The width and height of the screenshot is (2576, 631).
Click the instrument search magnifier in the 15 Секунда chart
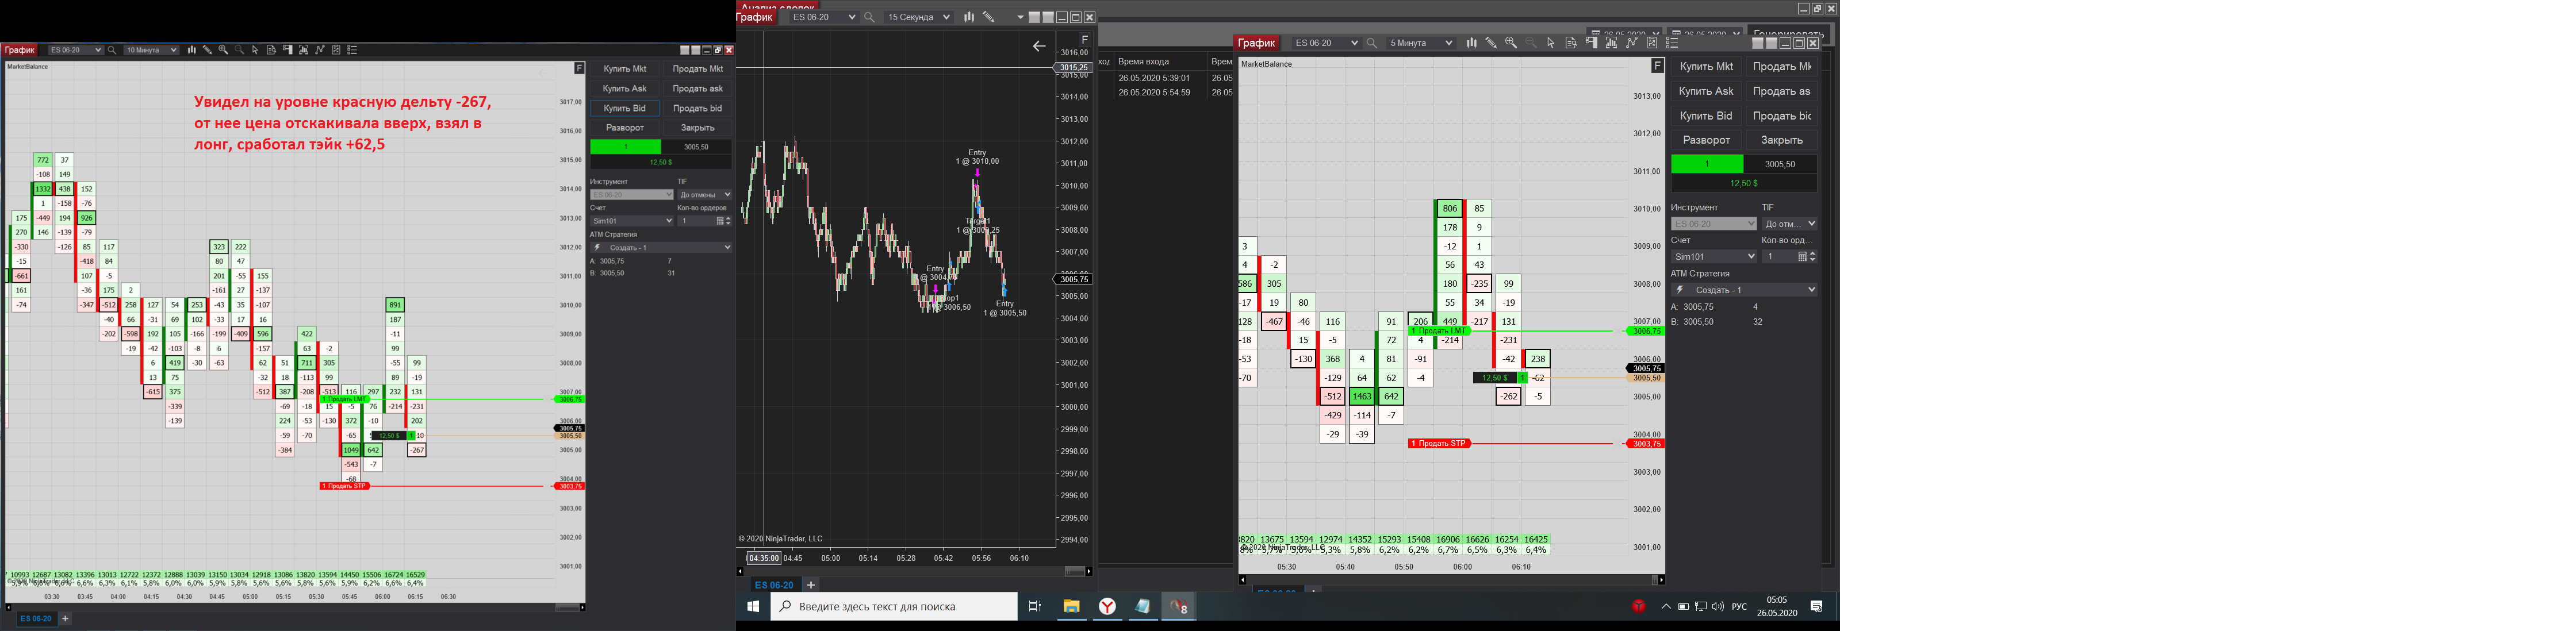869,17
